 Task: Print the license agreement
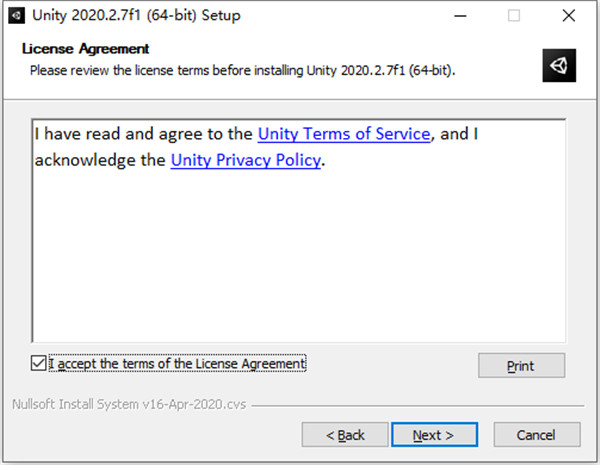[521, 365]
